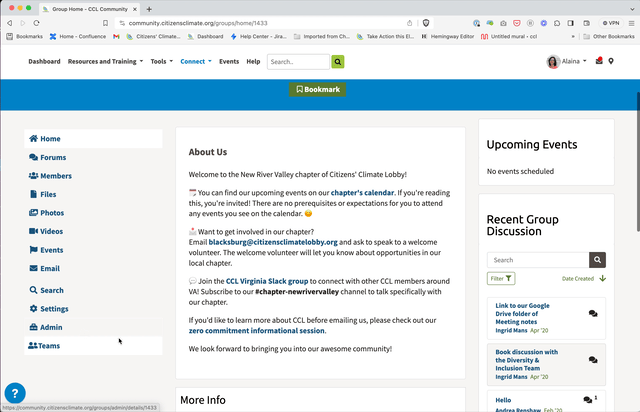Click the green search magnifier button in navbar
Viewport: 640px width, 412px height.
coord(338,62)
